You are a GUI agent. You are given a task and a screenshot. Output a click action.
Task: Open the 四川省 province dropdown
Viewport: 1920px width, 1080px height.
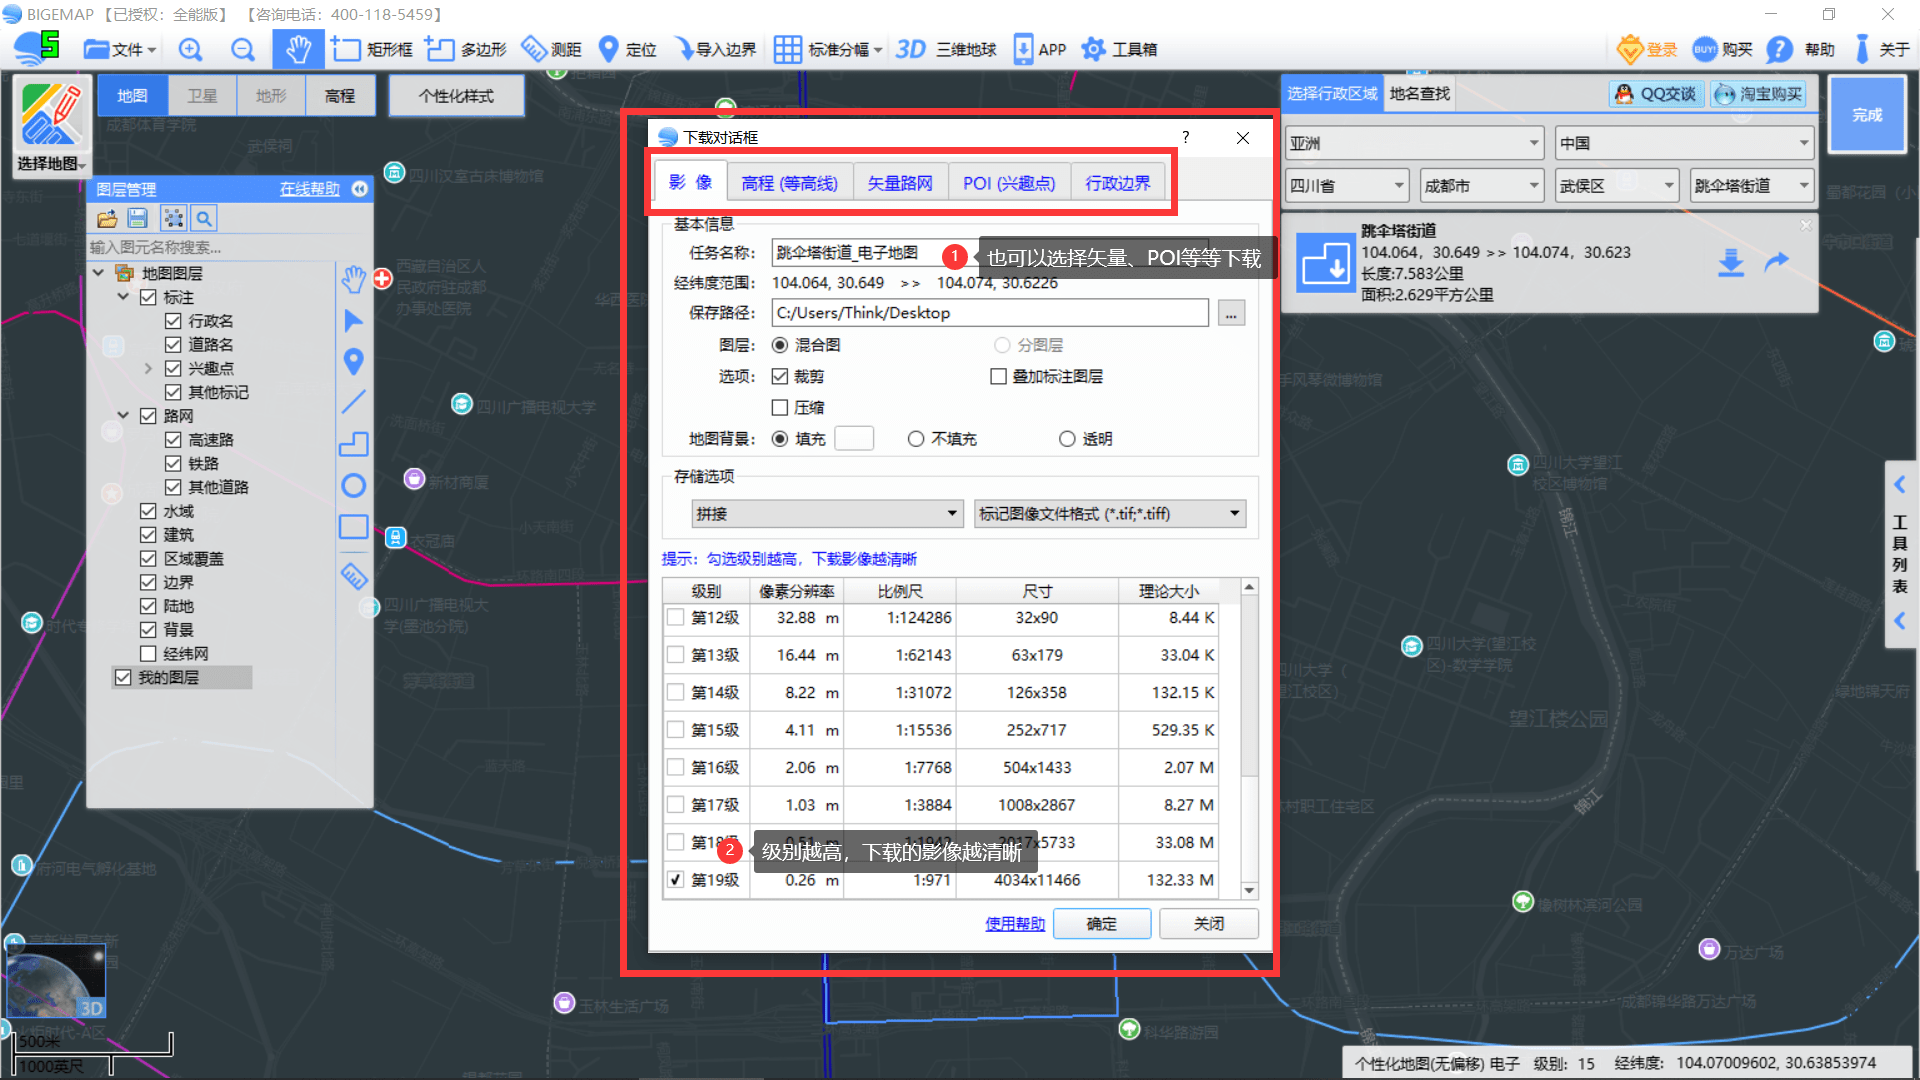(1348, 186)
